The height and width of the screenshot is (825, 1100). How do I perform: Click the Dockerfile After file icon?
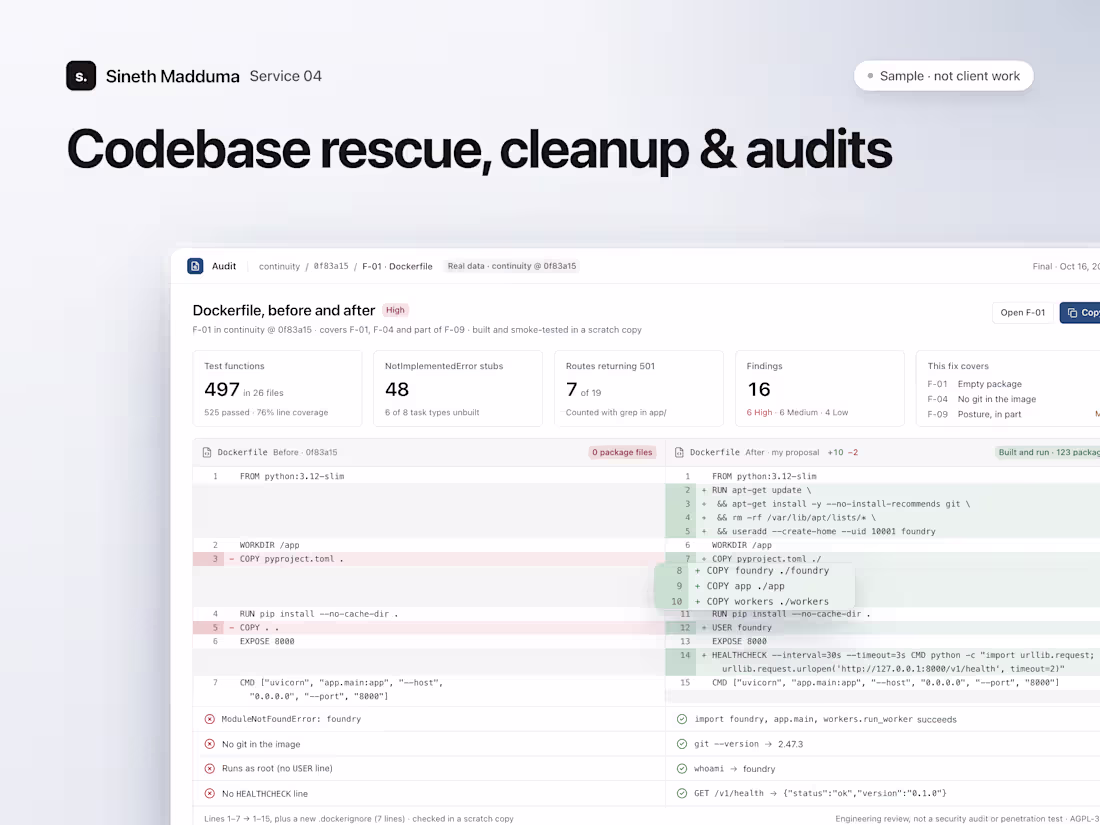click(x=679, y=452)
